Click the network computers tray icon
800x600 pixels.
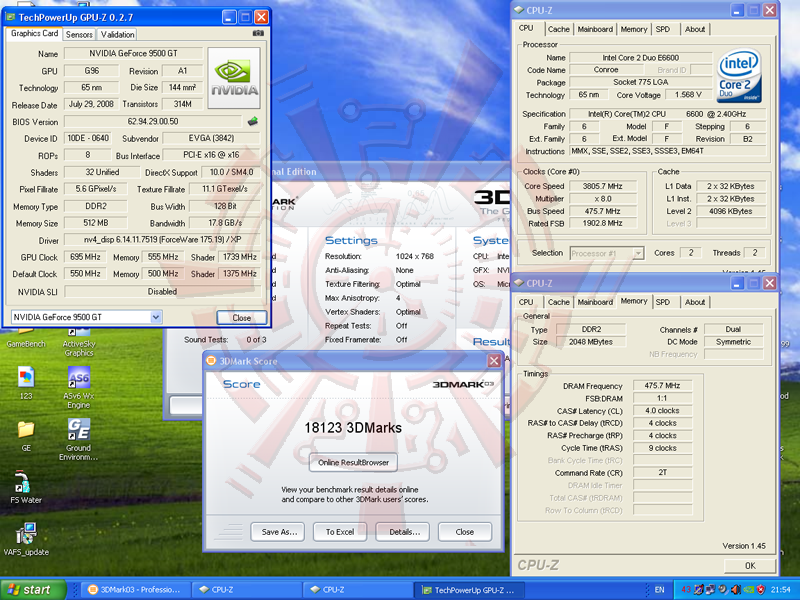tap(710, 590)
